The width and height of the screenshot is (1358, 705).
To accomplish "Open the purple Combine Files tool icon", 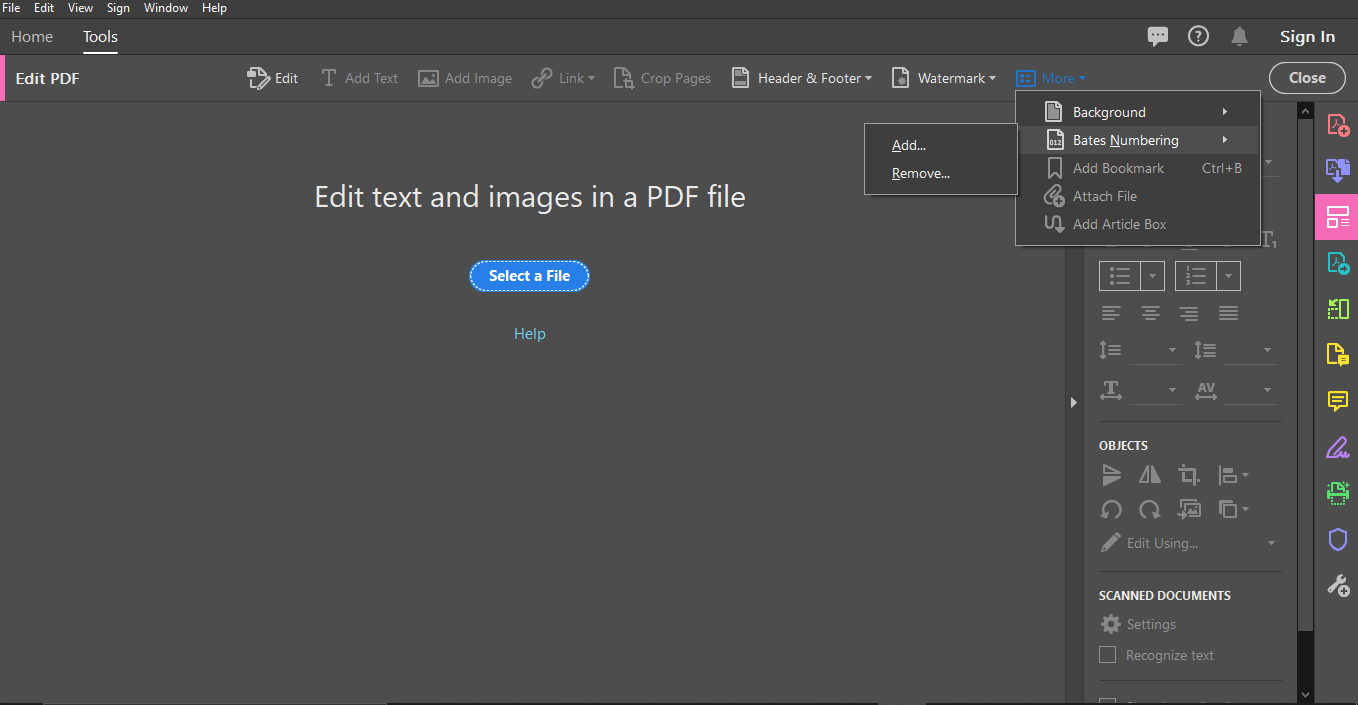I will (1337, 170).
